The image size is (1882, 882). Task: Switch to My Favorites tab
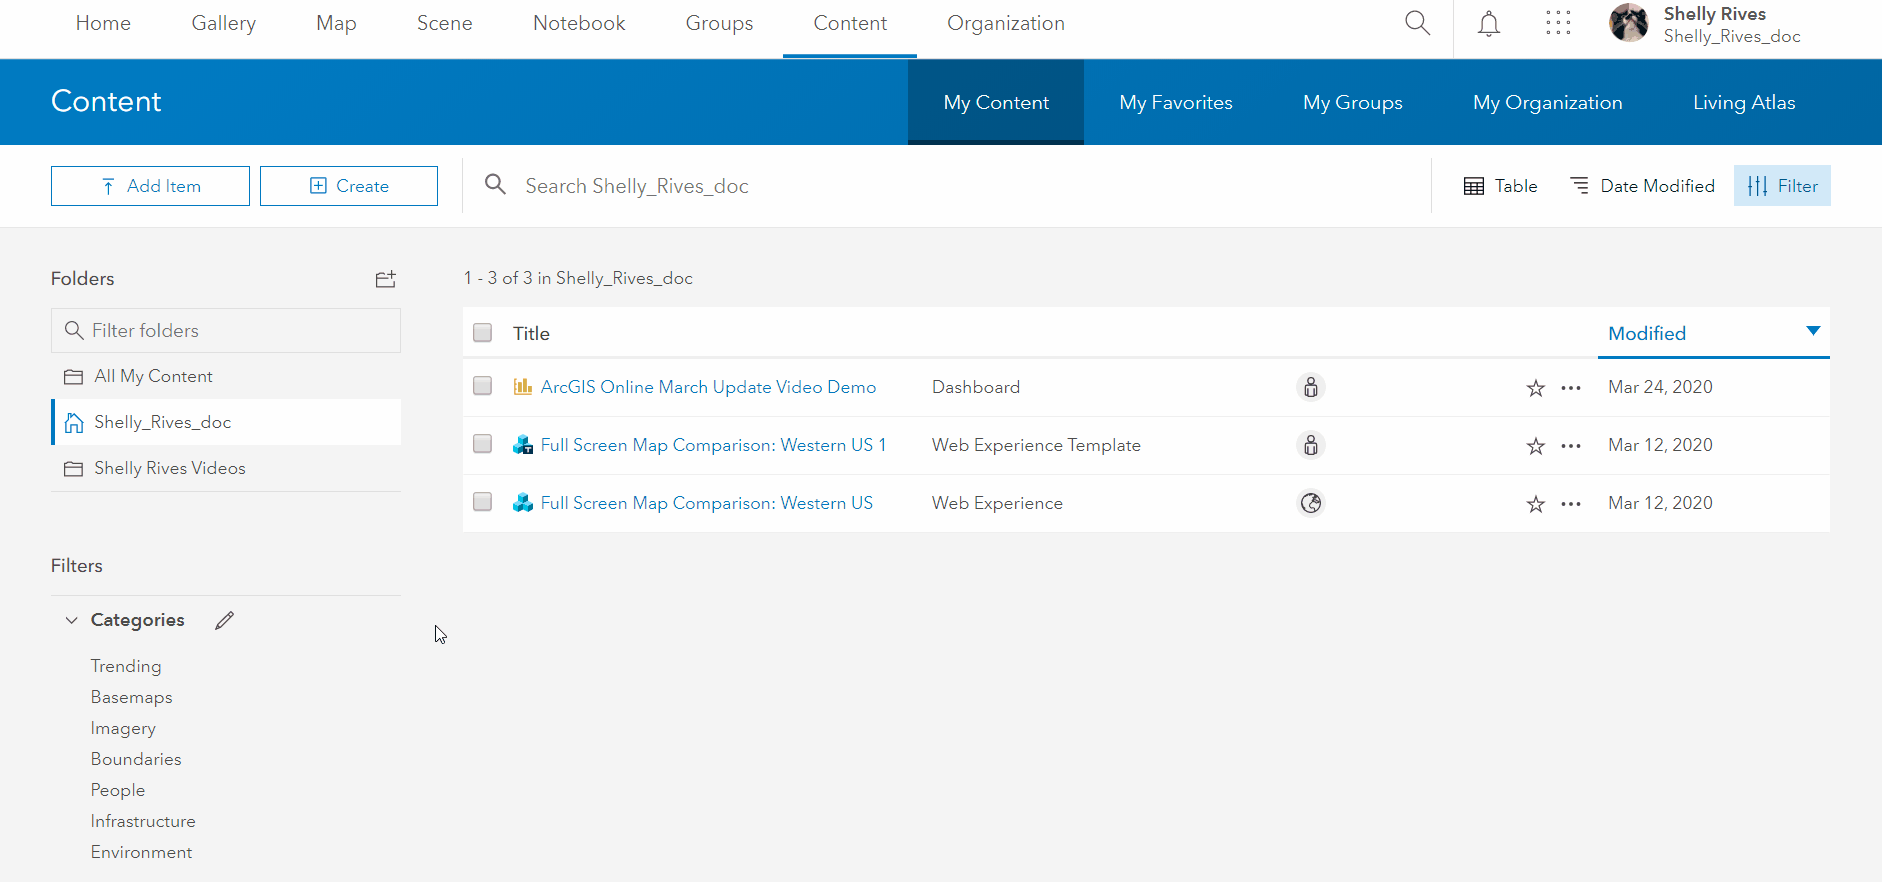click(1176, 102)
